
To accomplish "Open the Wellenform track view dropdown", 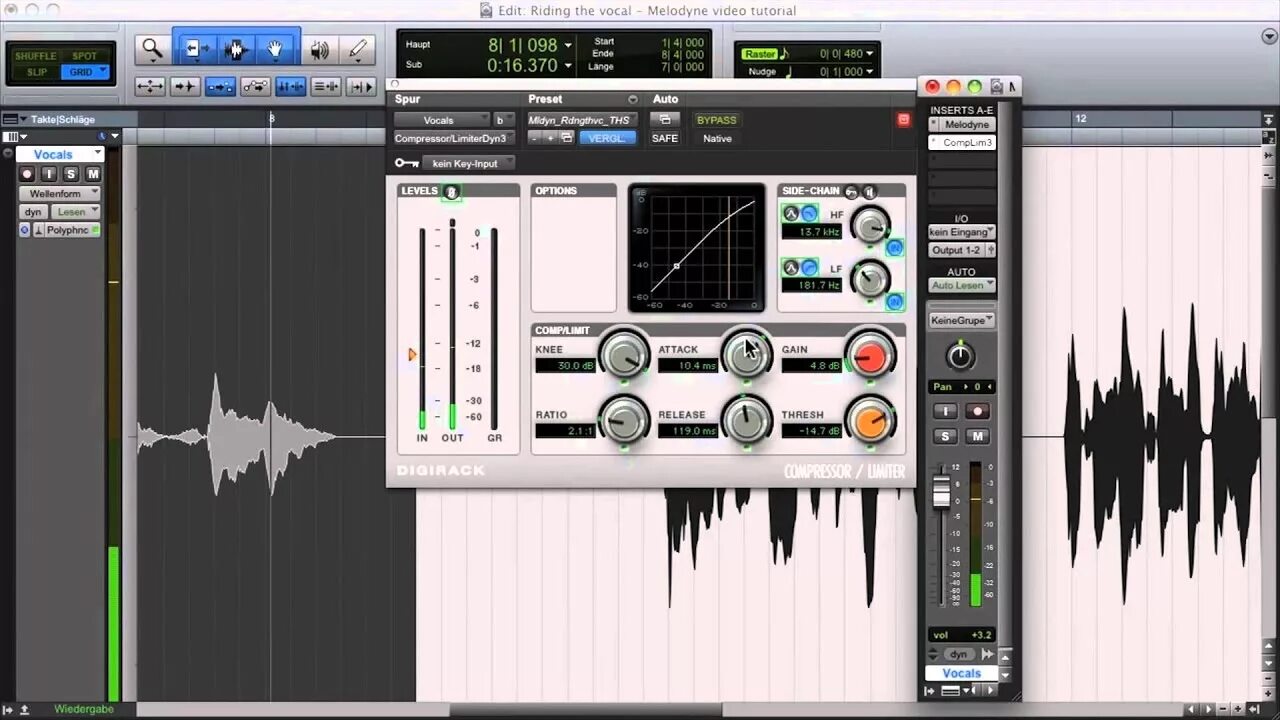I will coord(61,193).
